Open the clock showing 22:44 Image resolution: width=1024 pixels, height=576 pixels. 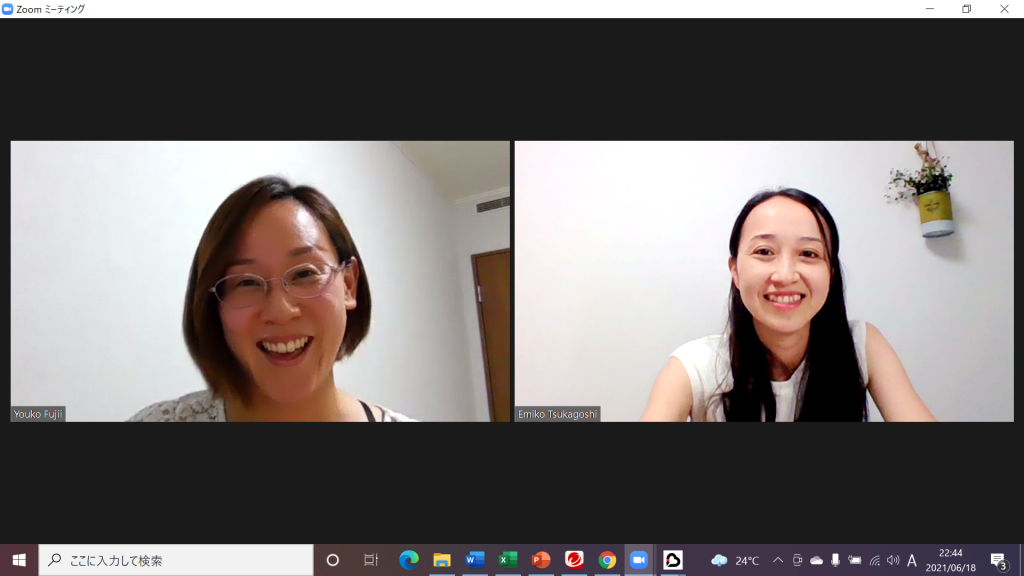click(950, 560)
